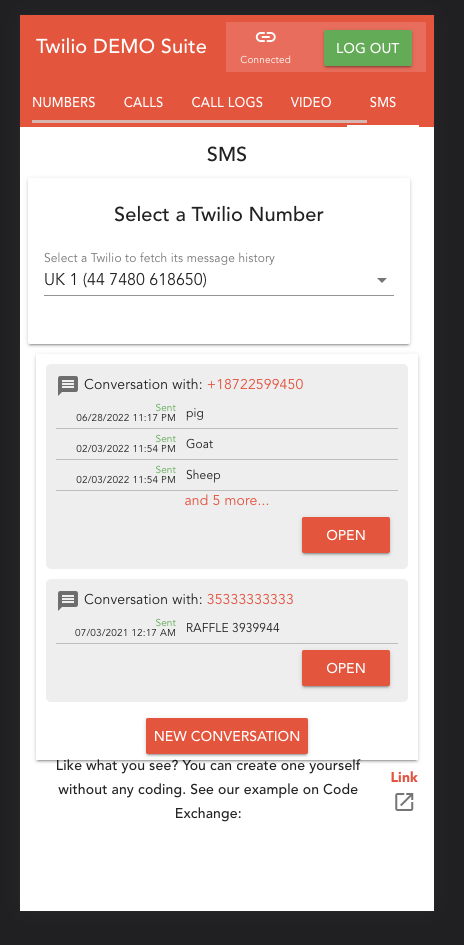The width and height of the screenshot is (464, 945).
Task: Click the 35333333333 phone number
Action: point(251,599)
